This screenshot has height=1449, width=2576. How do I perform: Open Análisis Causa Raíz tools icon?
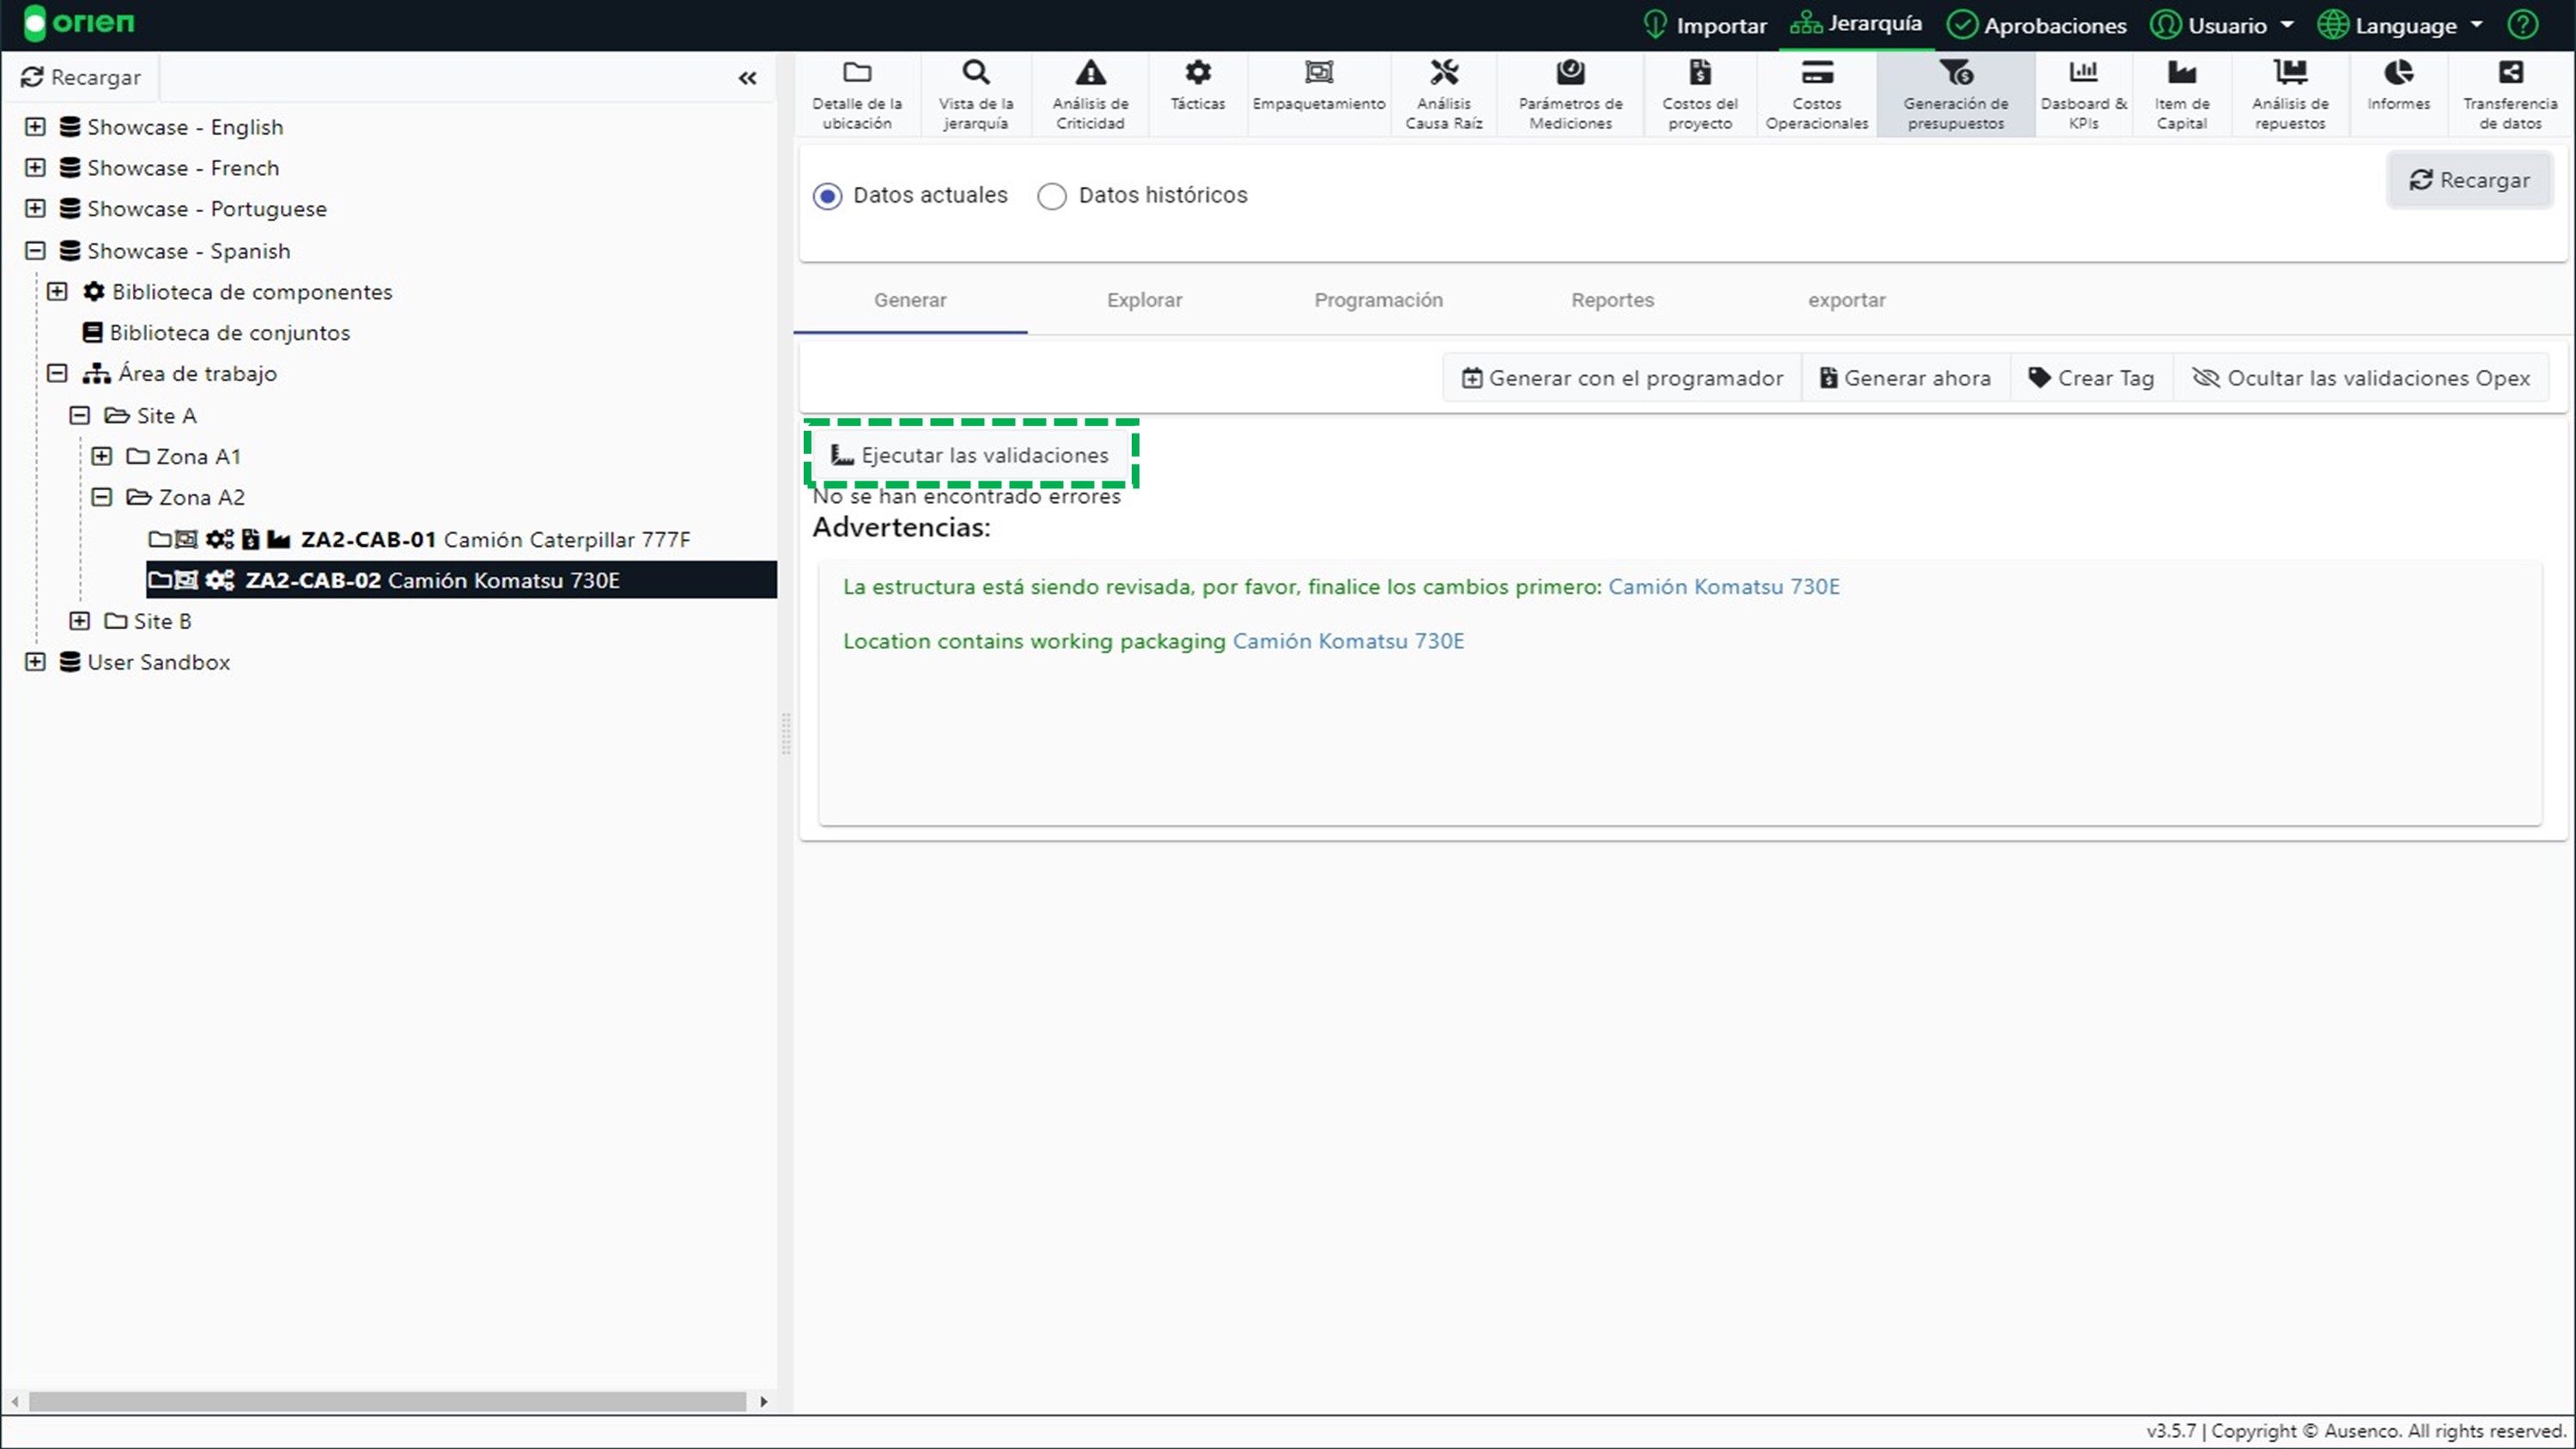click(1443, 73)
